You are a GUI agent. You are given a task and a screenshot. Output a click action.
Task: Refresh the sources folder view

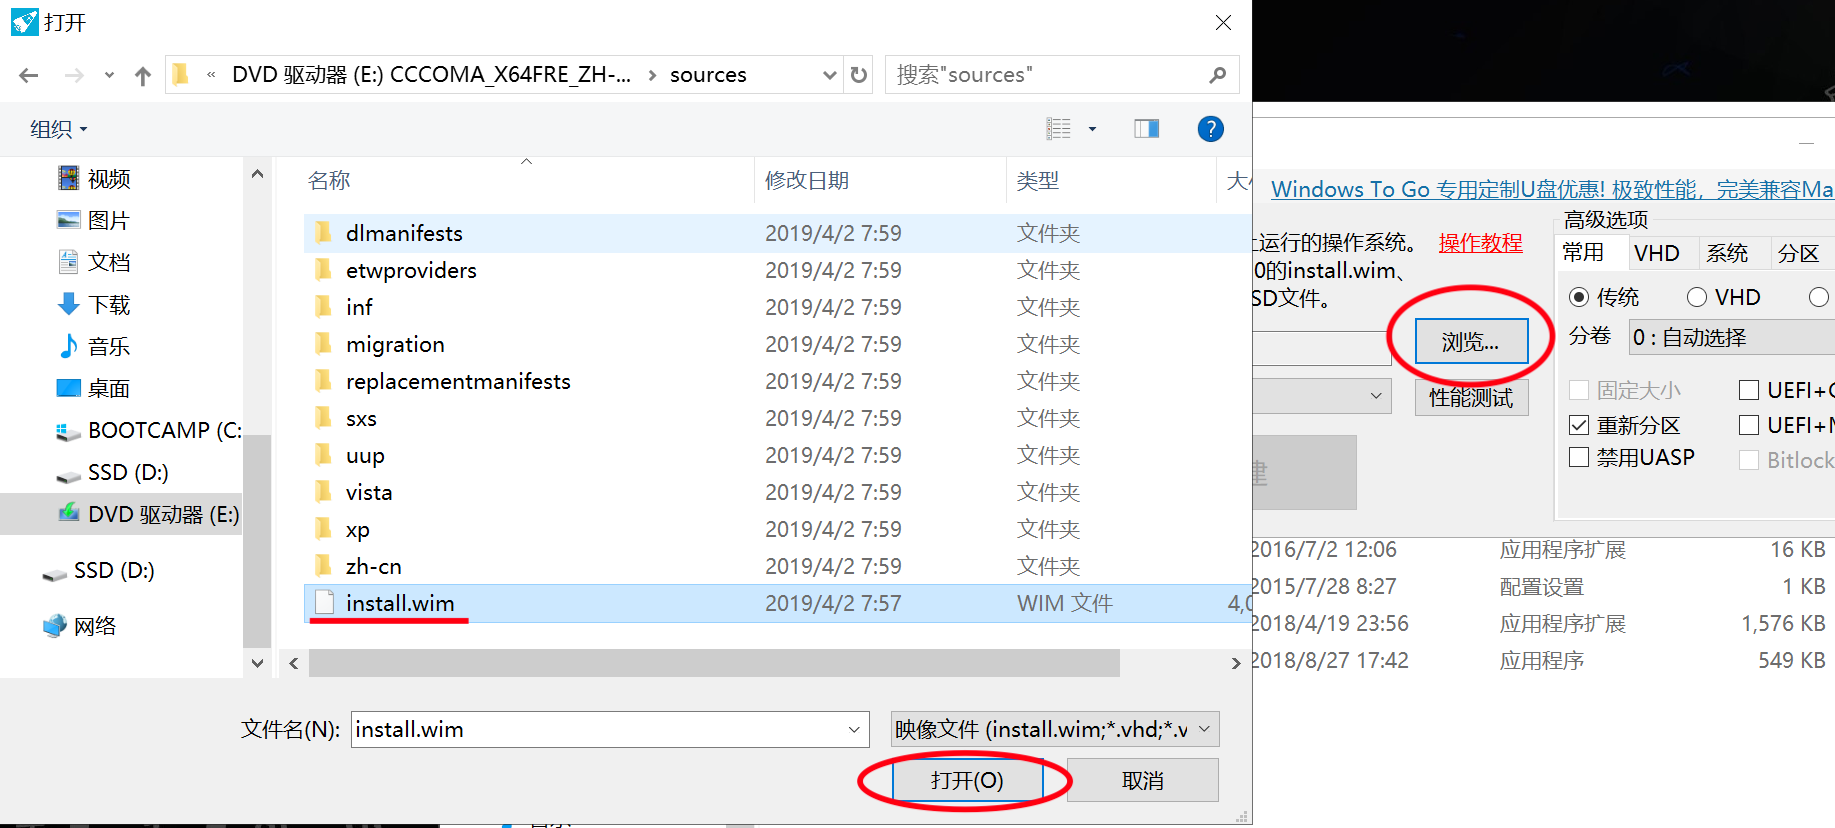pyautogui.click(x=858, y=75)
